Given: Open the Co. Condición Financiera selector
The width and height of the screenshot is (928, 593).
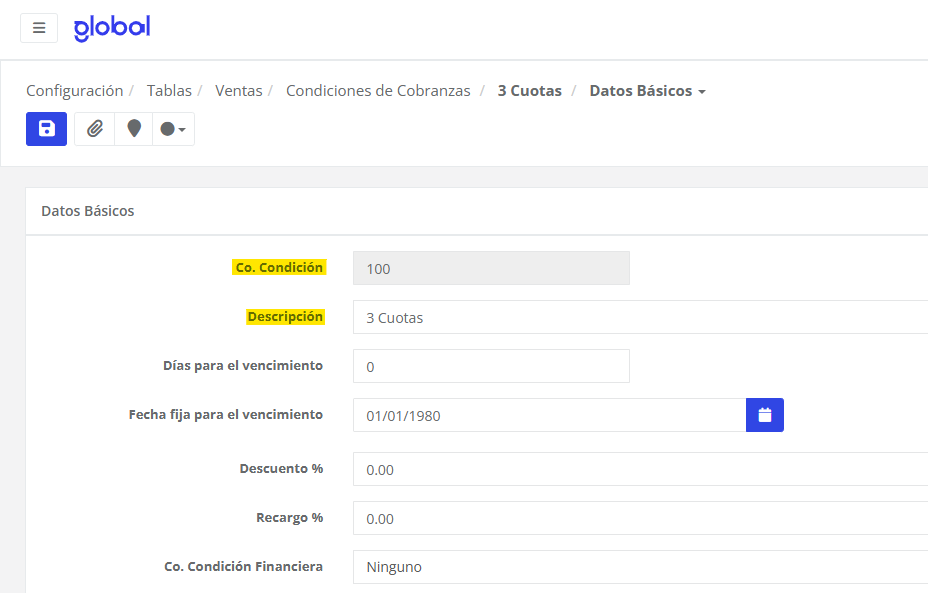Looking at the screenshot, I should click(640, 567).
